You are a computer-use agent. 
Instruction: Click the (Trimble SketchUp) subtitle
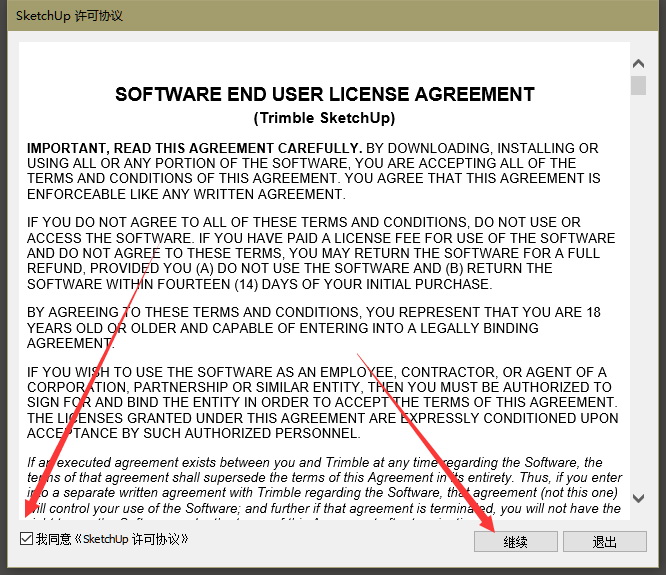click(325, 118)
